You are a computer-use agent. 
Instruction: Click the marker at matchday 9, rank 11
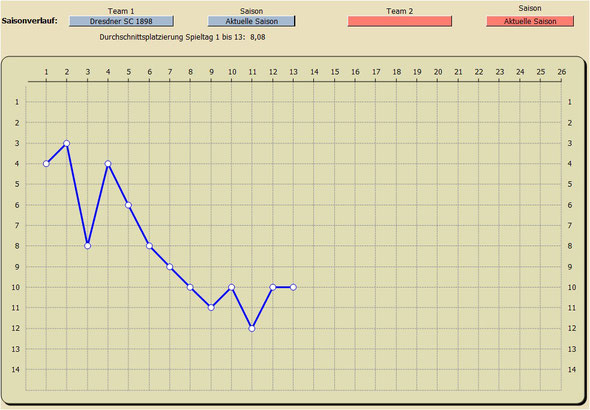[x=211, y=308]
